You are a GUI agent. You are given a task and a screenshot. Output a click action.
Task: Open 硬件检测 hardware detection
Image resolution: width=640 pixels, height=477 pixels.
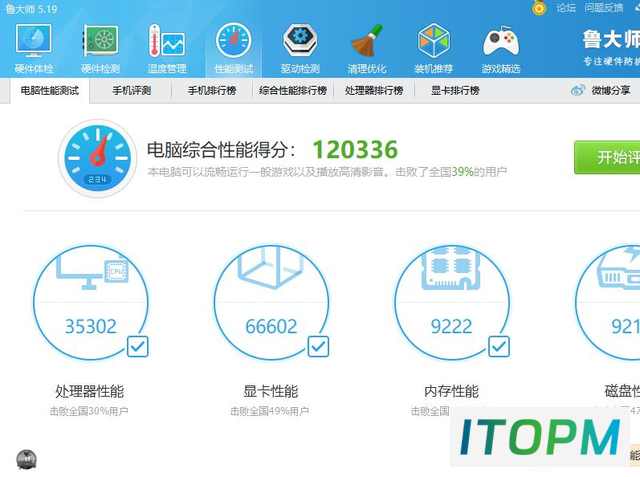pos(101,49)
